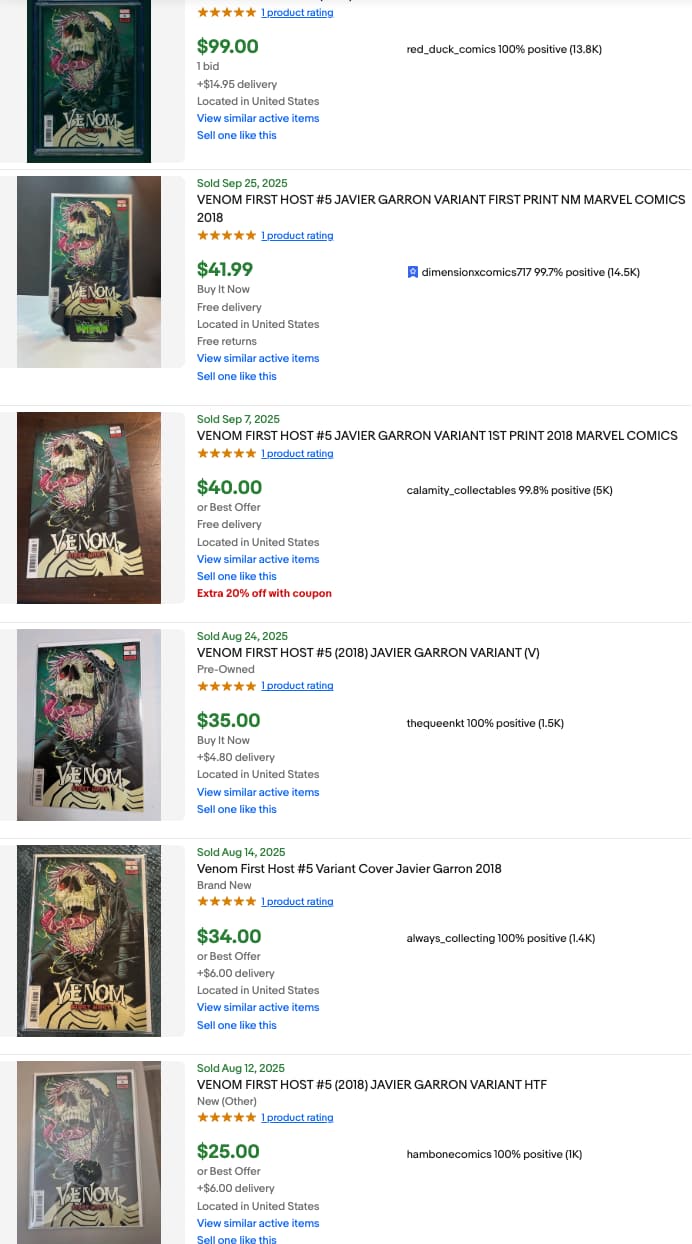Screen dimensions: 692x1244
Task: Click the star rating on the $40.00 listing
Action: (x=226, y=454)
